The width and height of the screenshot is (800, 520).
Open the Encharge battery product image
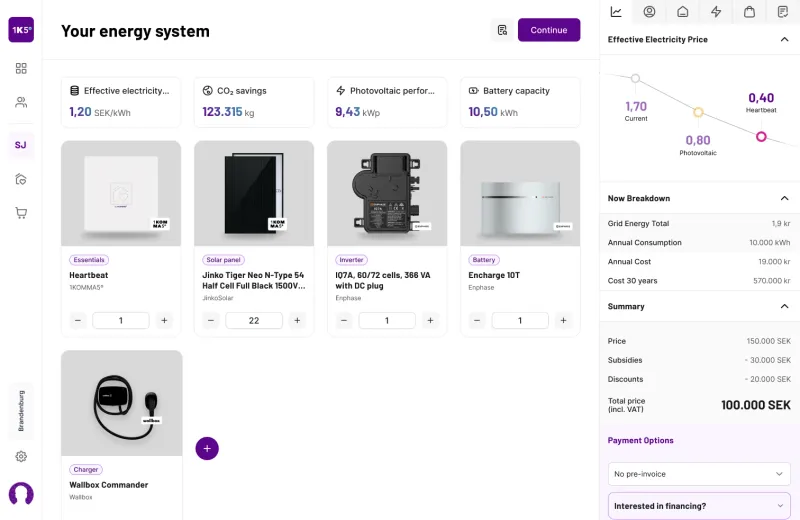(520, 193)
